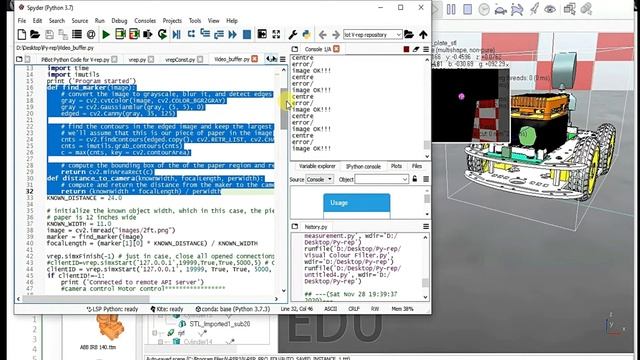Browse editor tabs list icon

click(x=19, y=59)
